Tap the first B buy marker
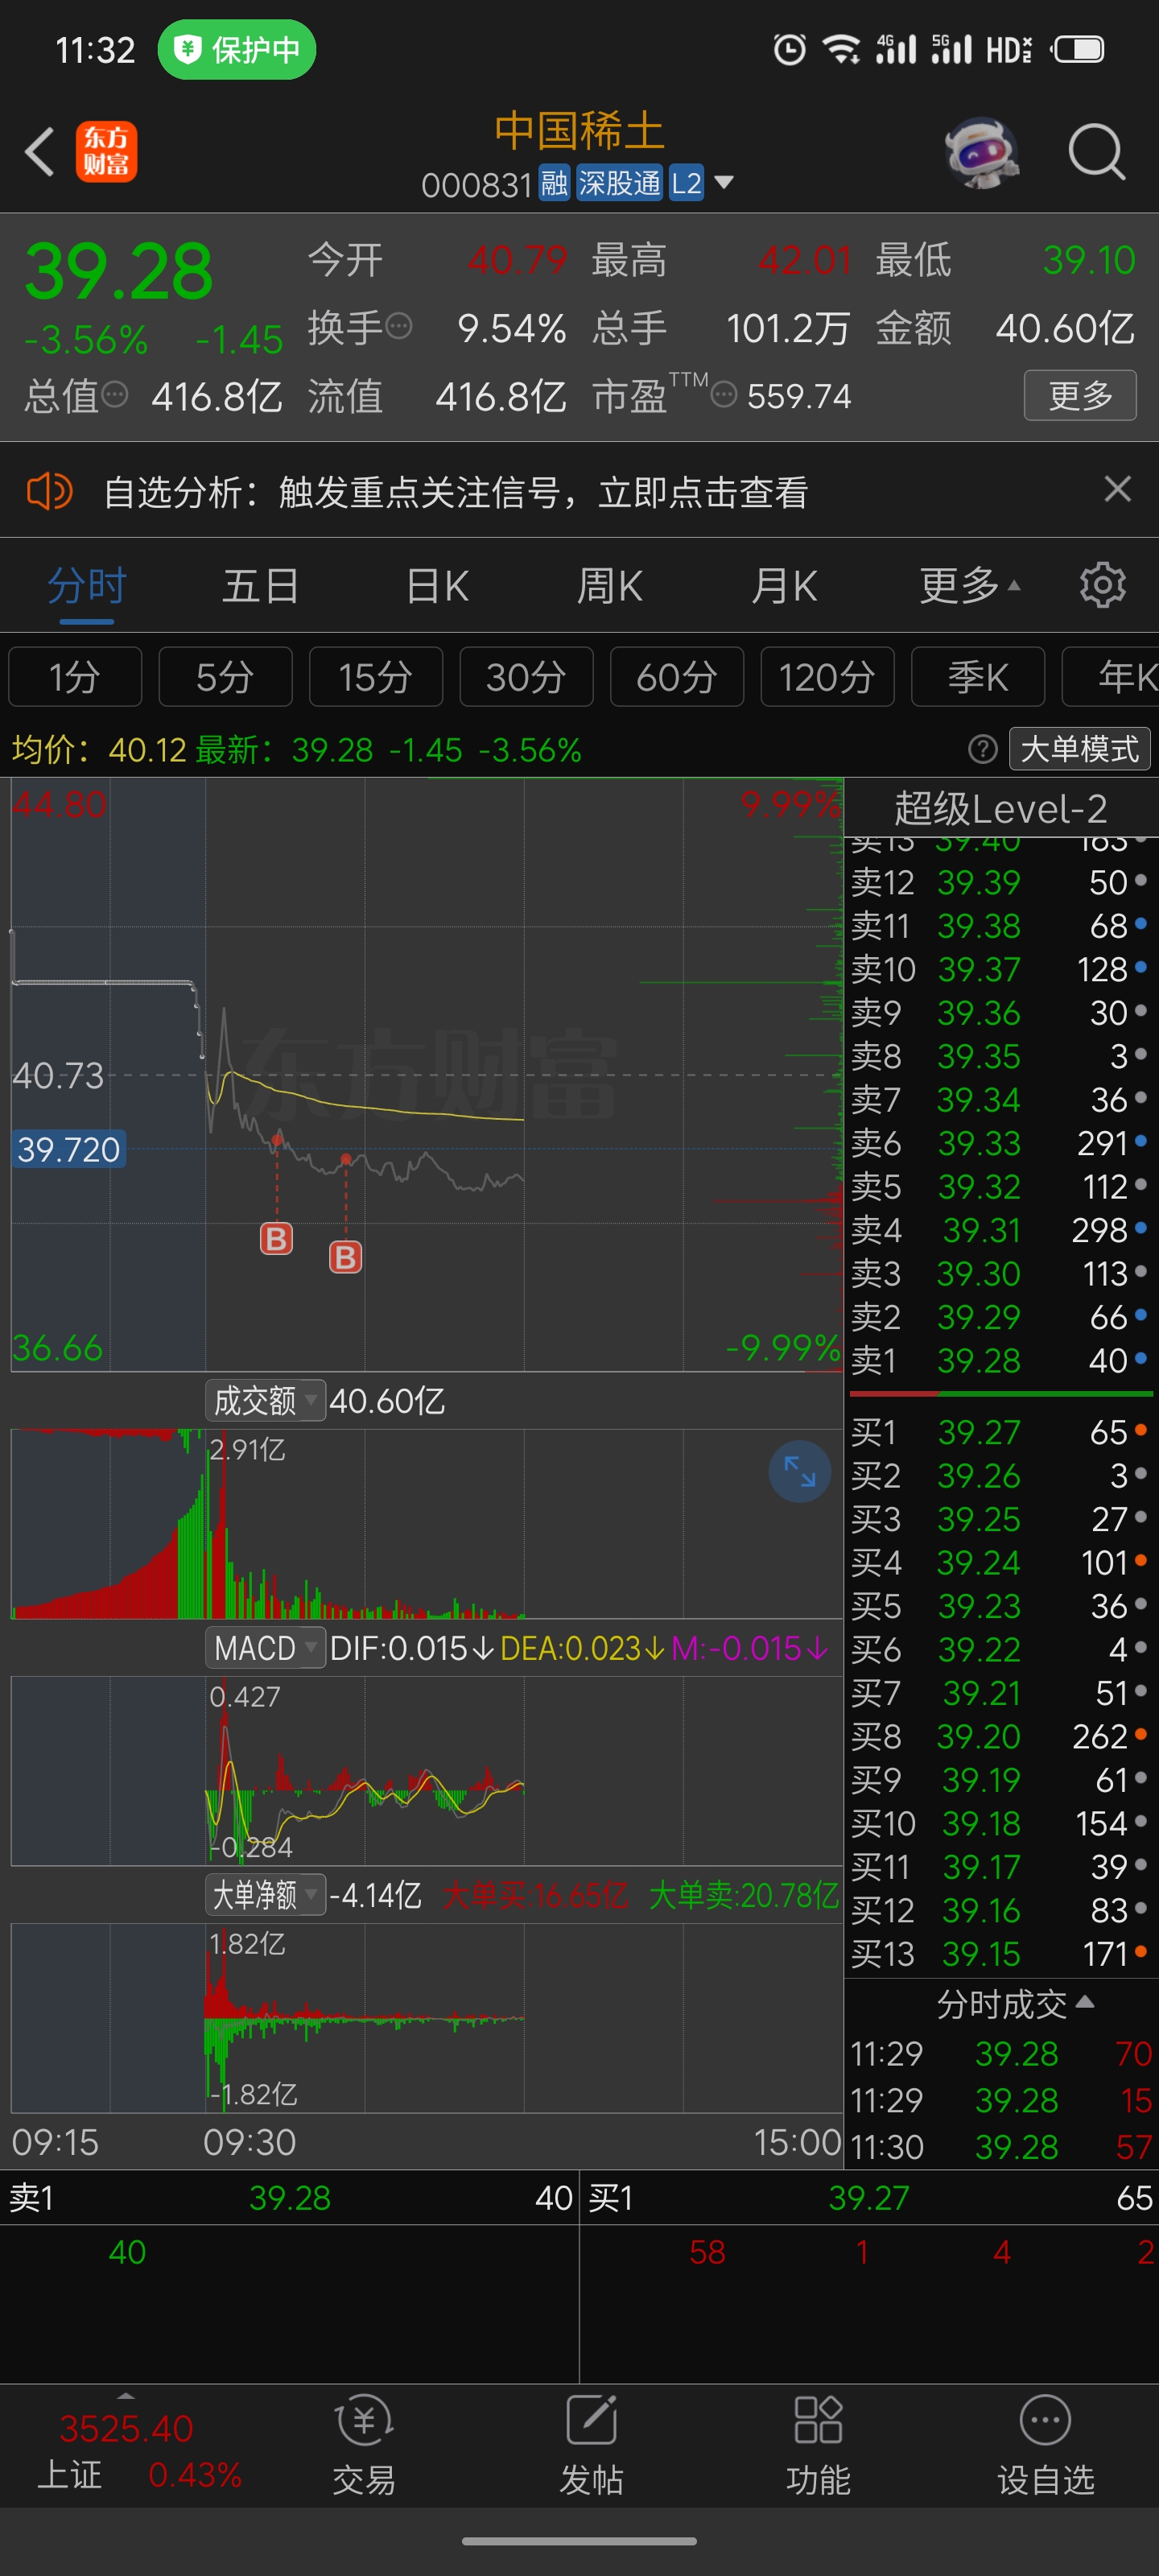1159x2576 pixels. [x=276, y=1238]
